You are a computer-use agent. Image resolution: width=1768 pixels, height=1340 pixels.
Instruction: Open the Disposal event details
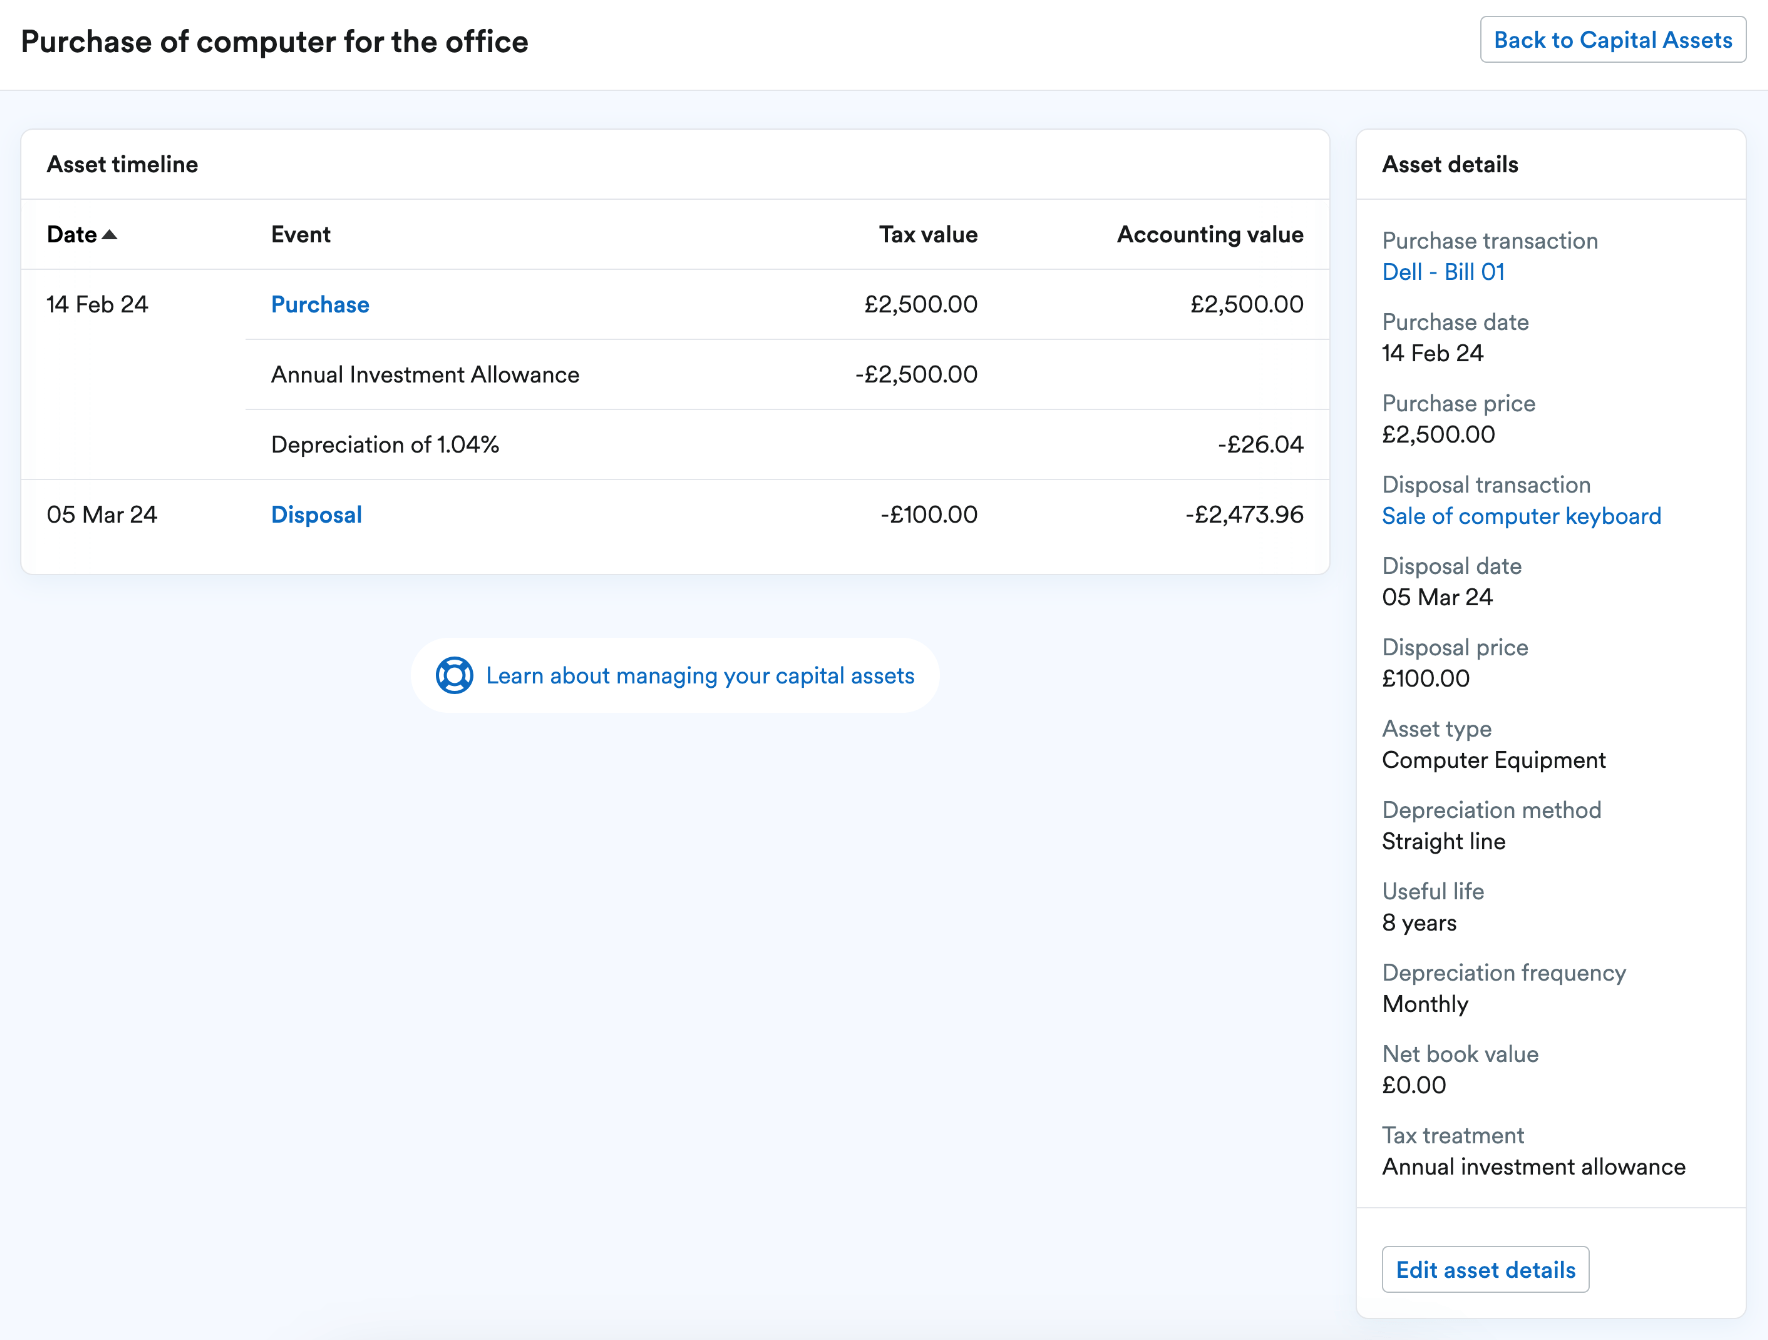pos(316,514)
